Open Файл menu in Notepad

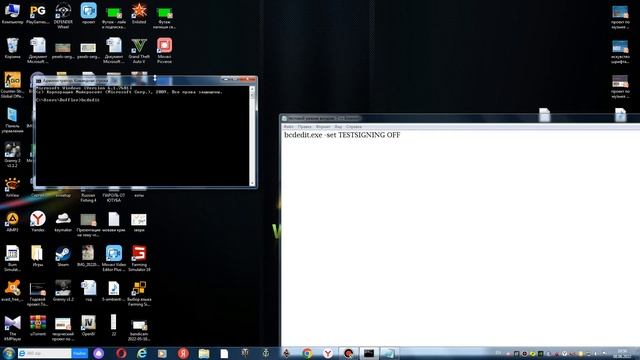click(x=289, y=127)
